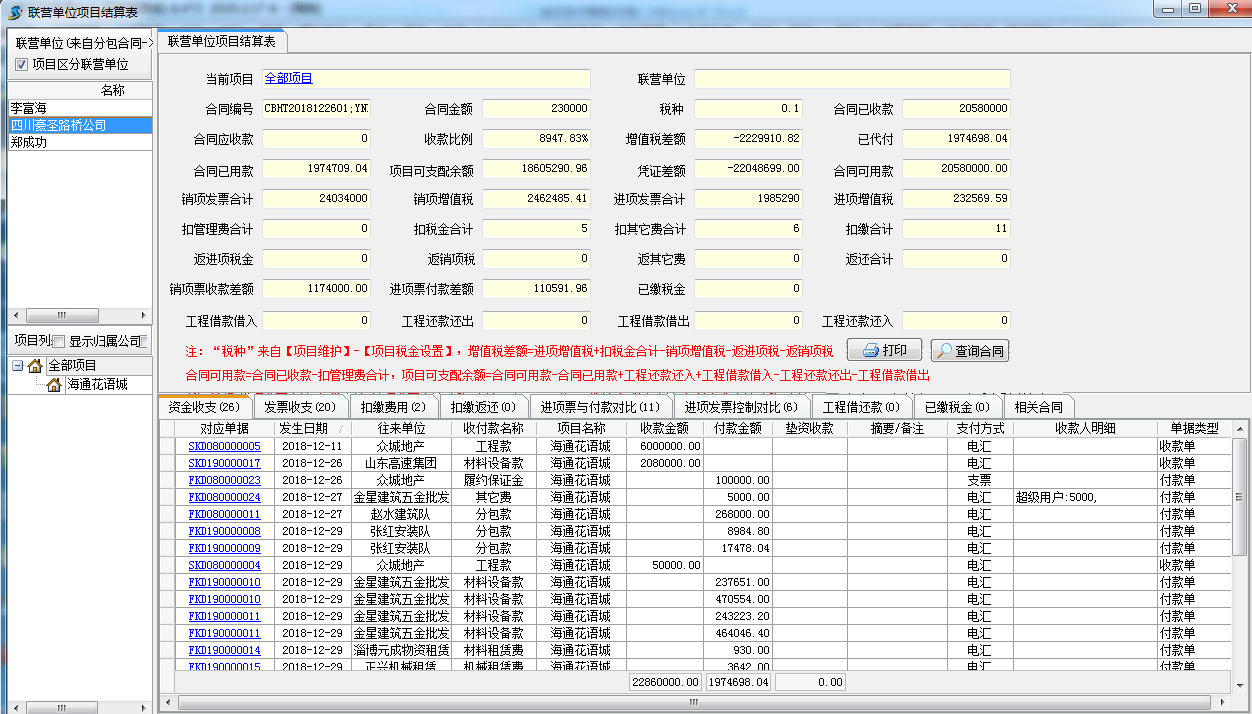Sort by the 发生日期 column header
This screenshot has width=1252, height=714.
312,429
